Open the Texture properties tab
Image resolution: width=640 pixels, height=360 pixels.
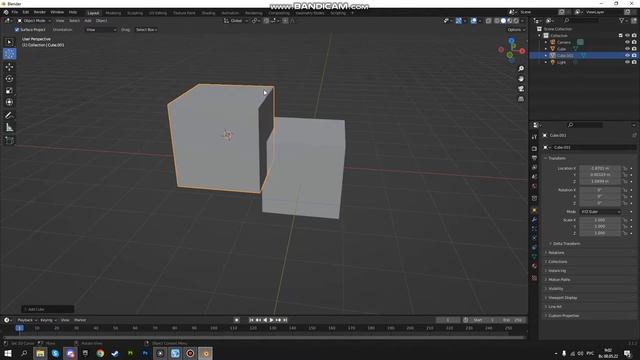pyautogui.click(x=534, y=278)
